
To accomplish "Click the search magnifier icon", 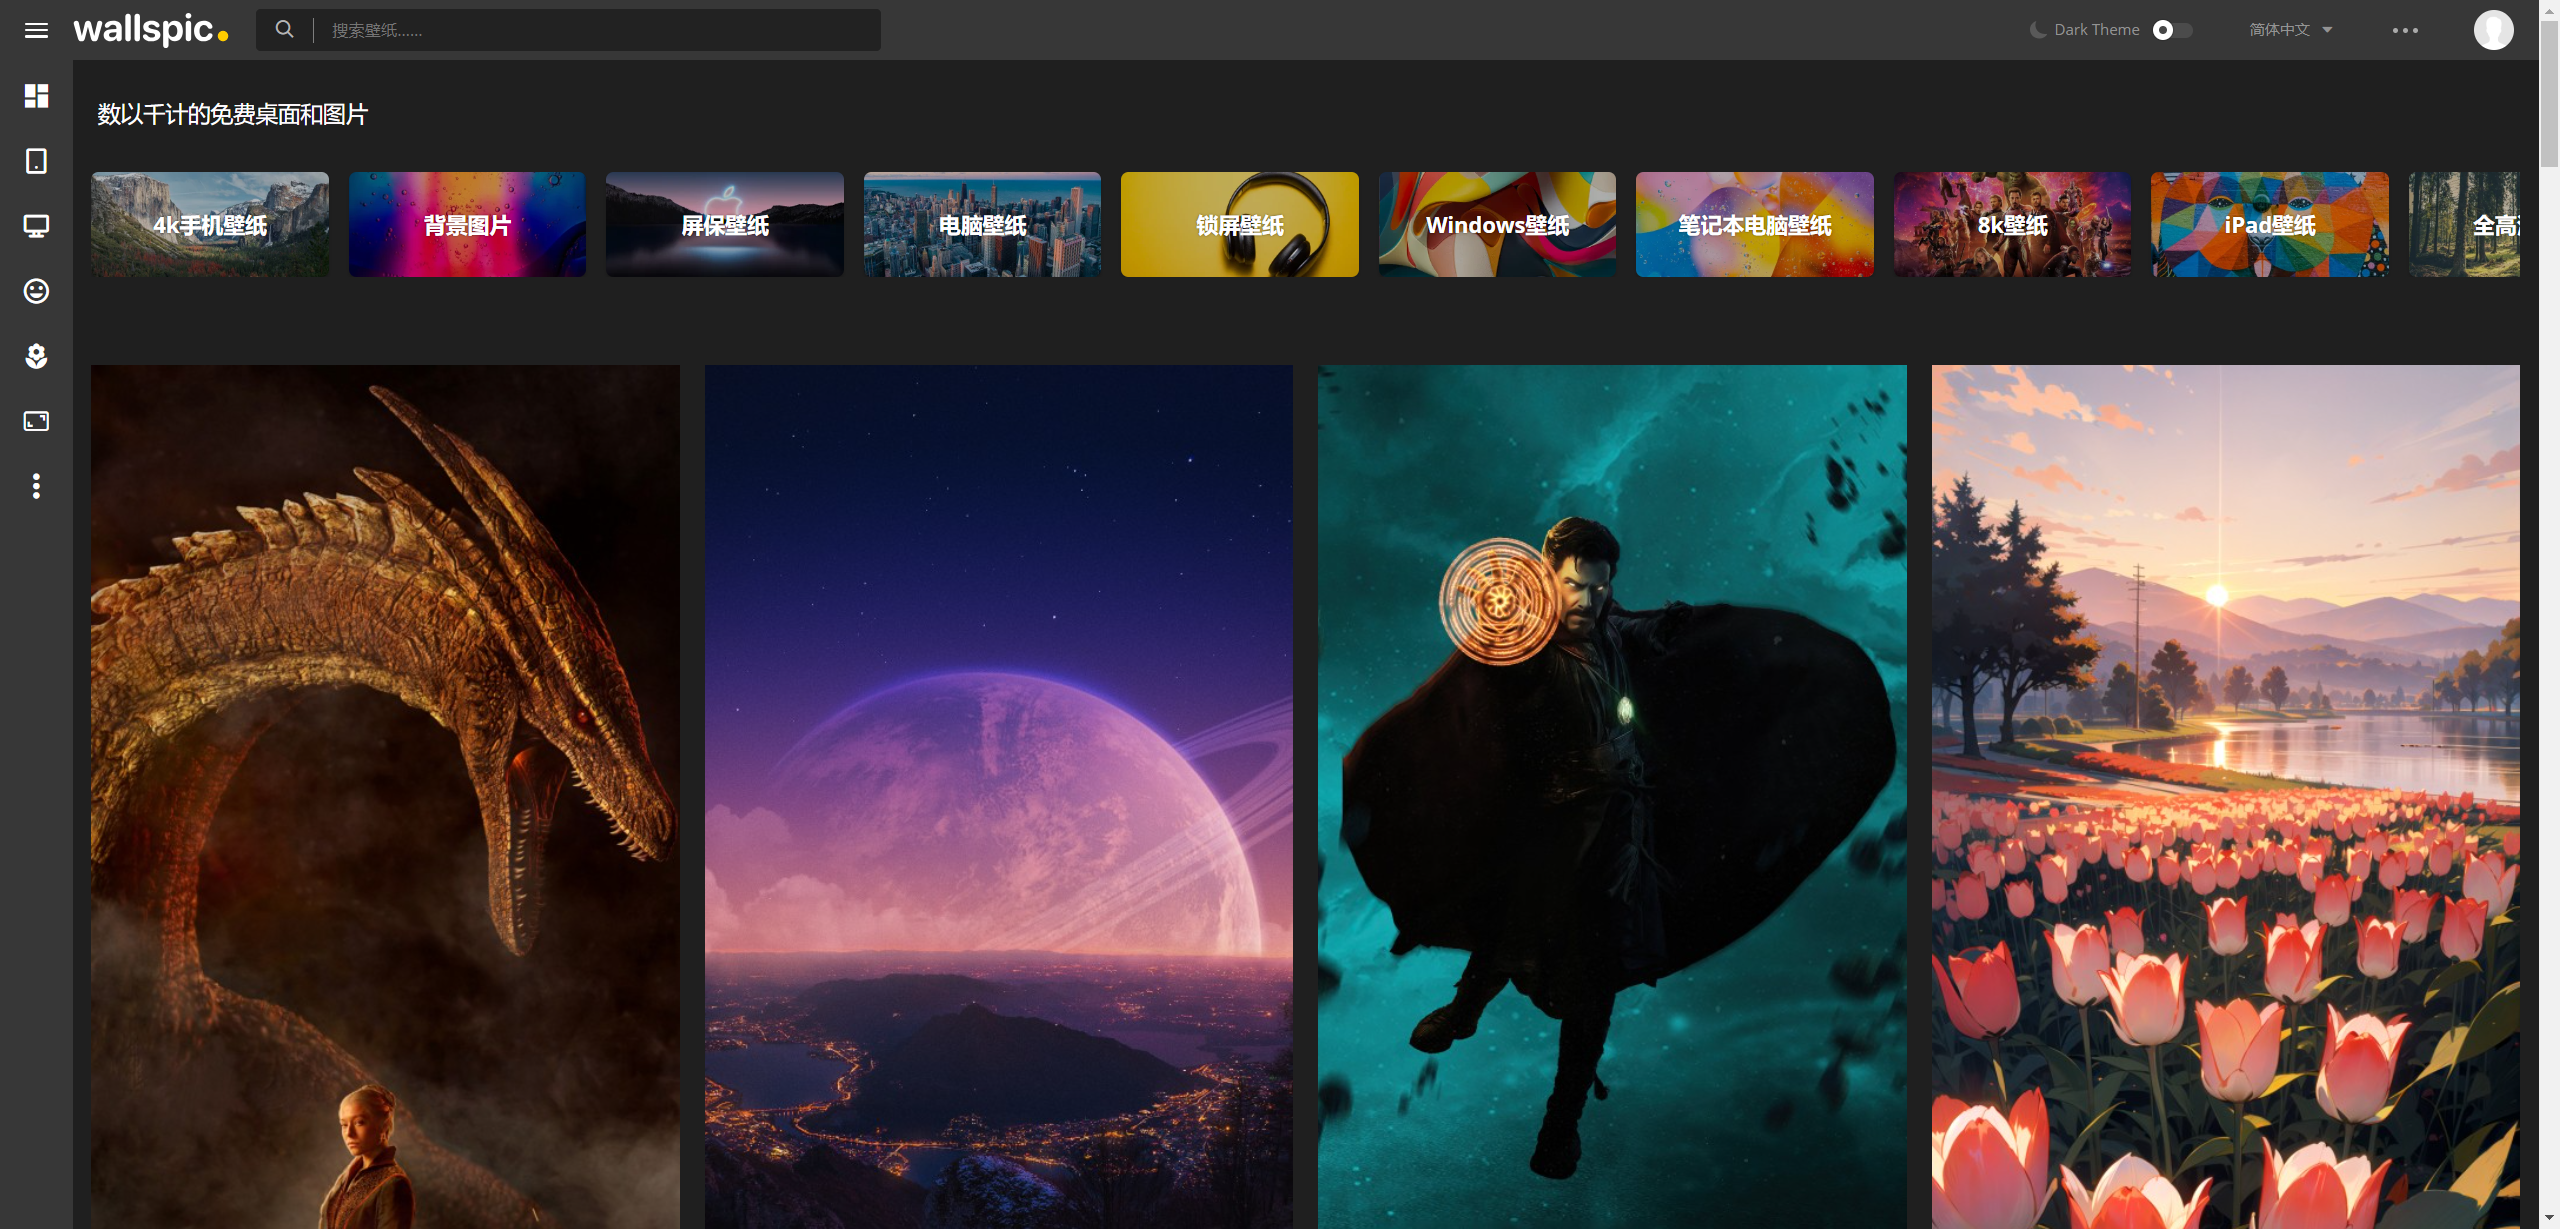I will (x=285, y=30).
